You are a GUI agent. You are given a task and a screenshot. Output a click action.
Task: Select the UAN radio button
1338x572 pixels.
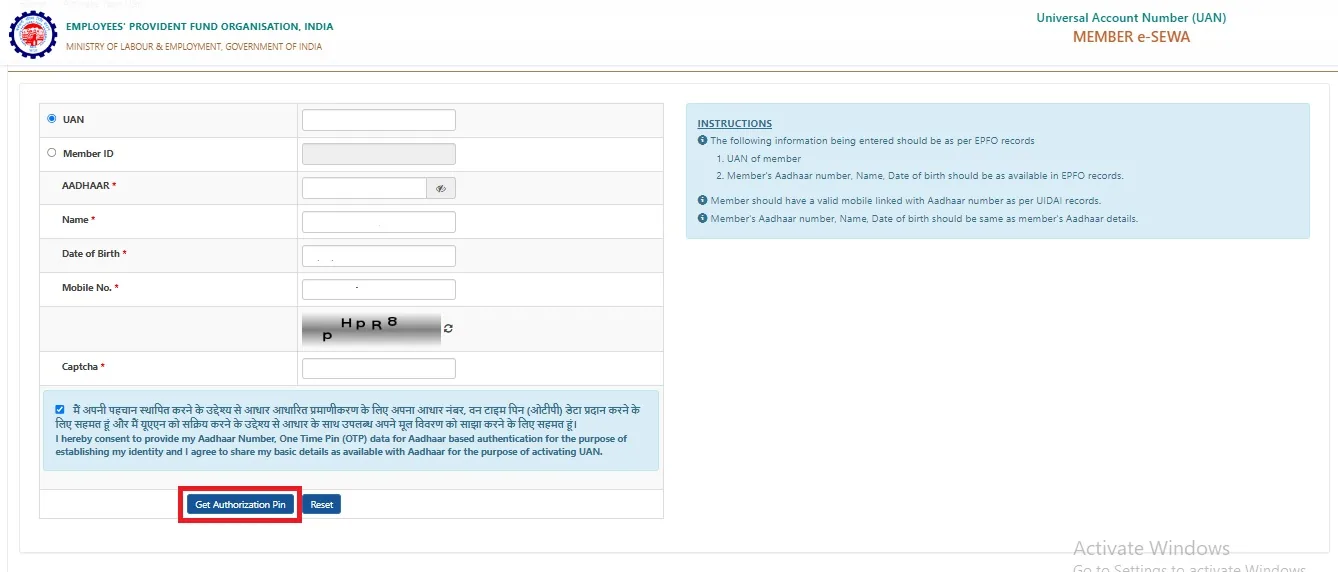click(52, 119)
